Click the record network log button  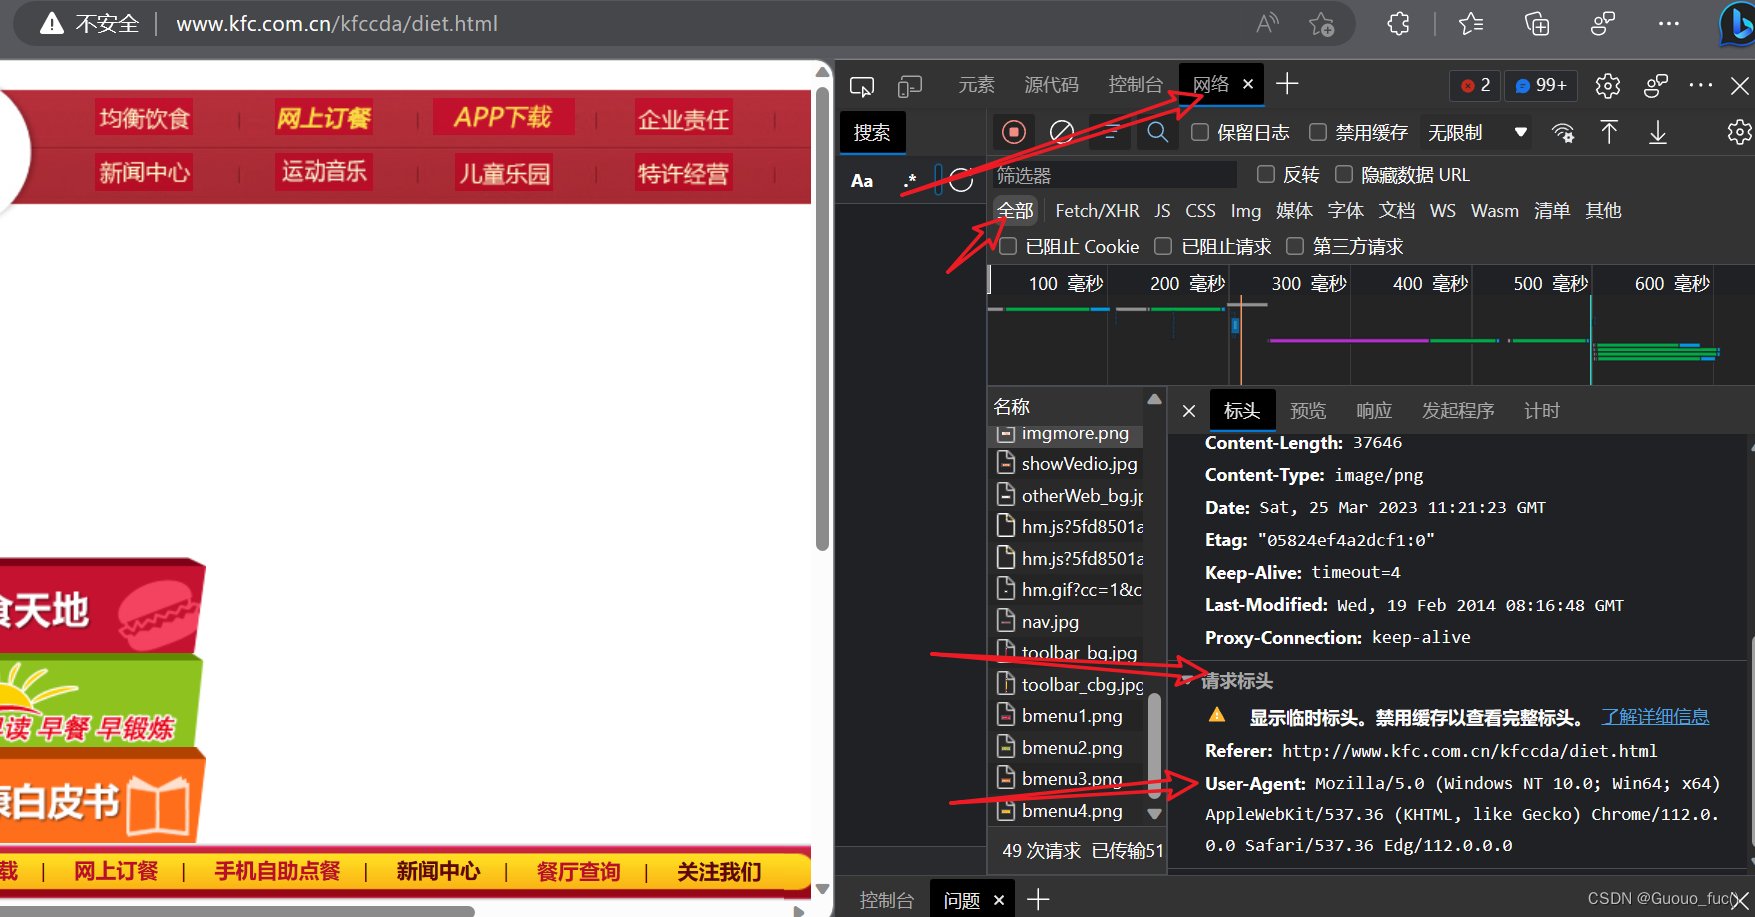1014,132
